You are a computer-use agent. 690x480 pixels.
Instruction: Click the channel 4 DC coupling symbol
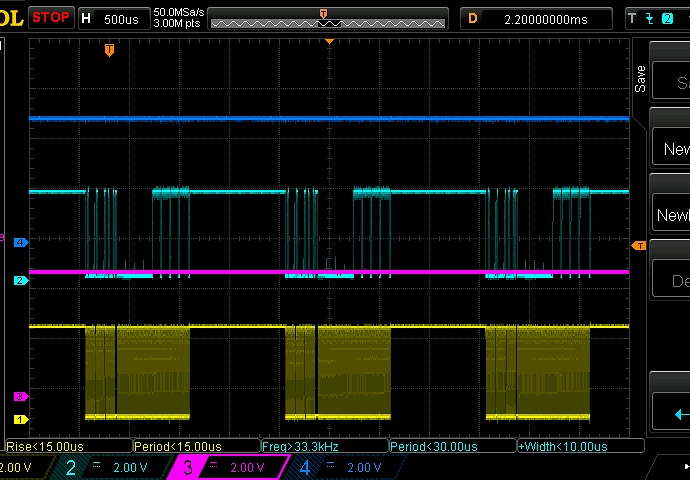pyautogui.click(x=330, y=465)
